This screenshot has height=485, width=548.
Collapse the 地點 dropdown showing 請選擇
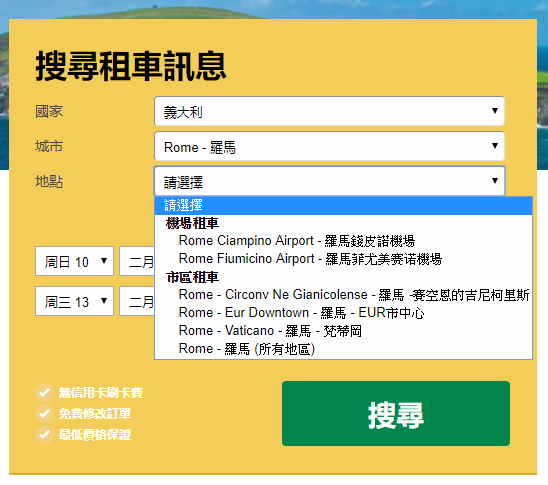(329, 181)
